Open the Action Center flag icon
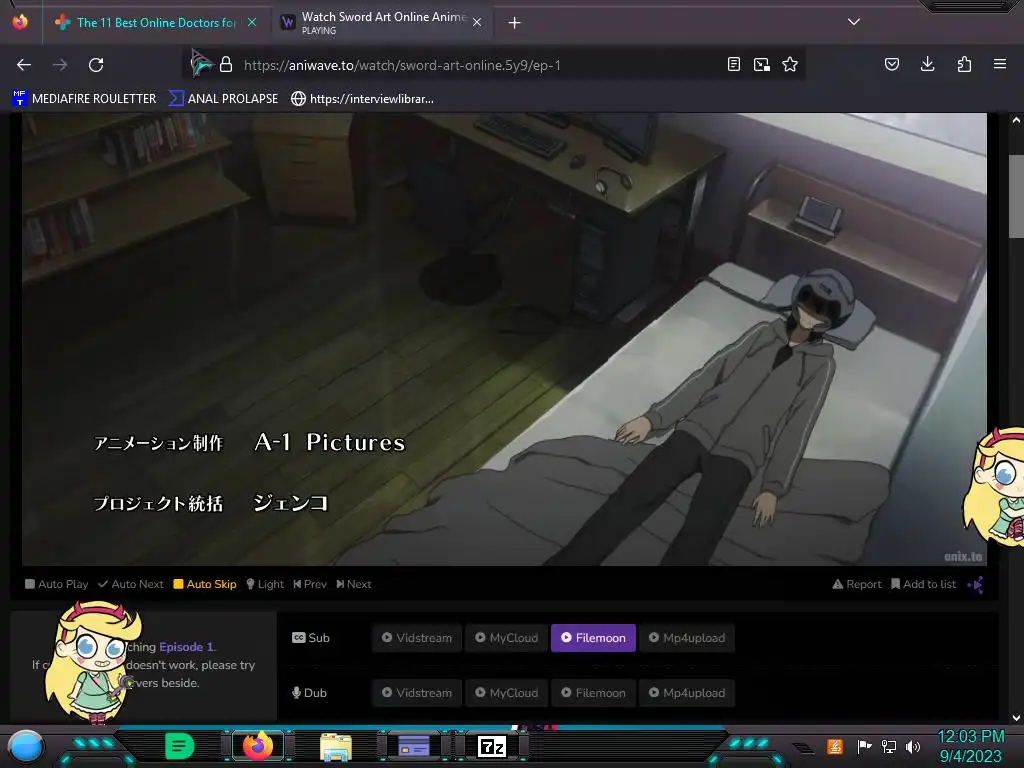 click(863, 746)
